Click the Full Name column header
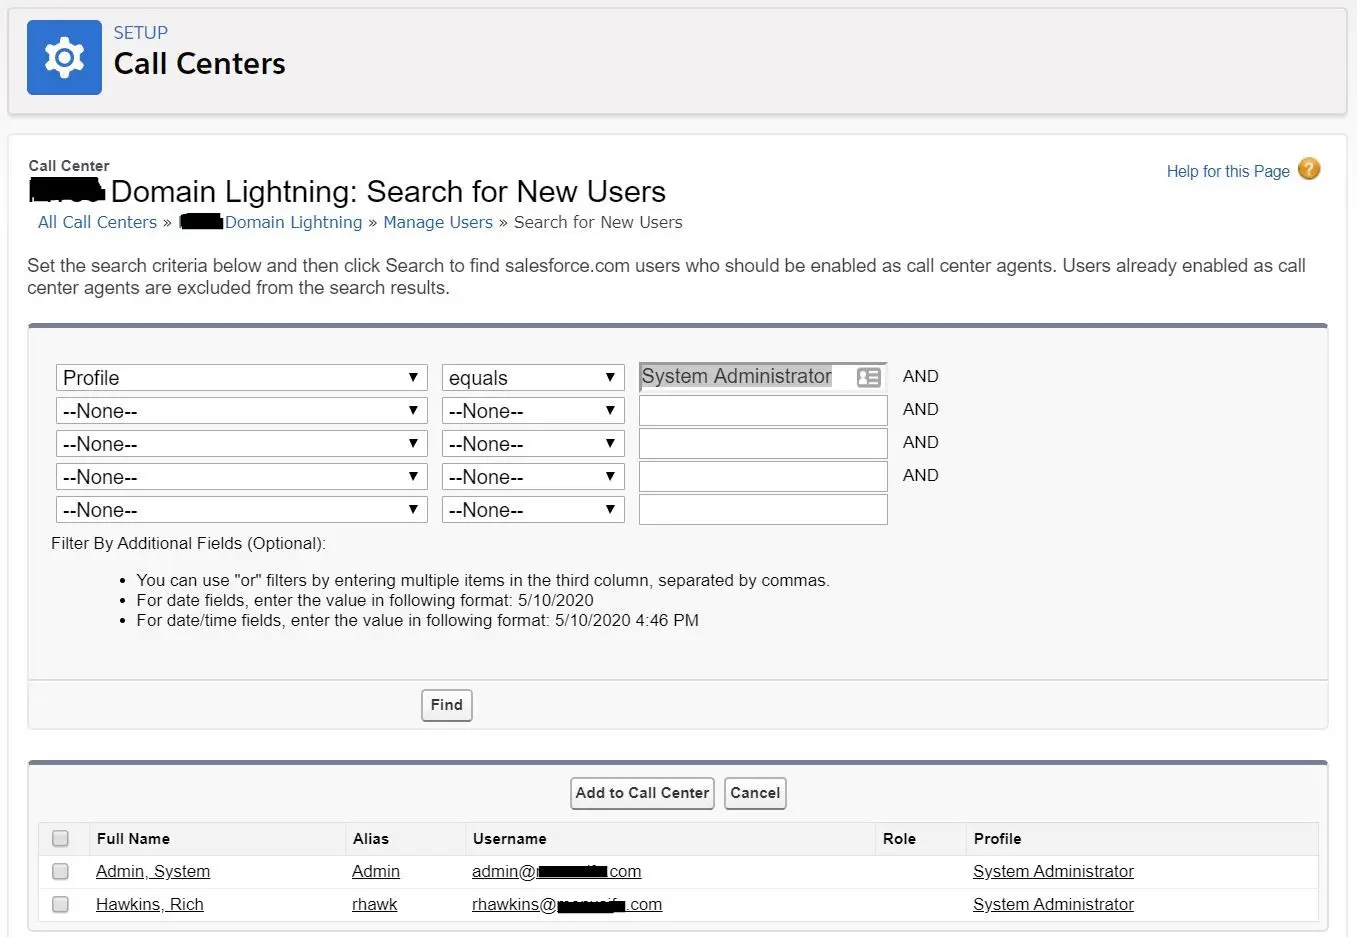Screen dimensions: 1357x937 coord(133,838)
